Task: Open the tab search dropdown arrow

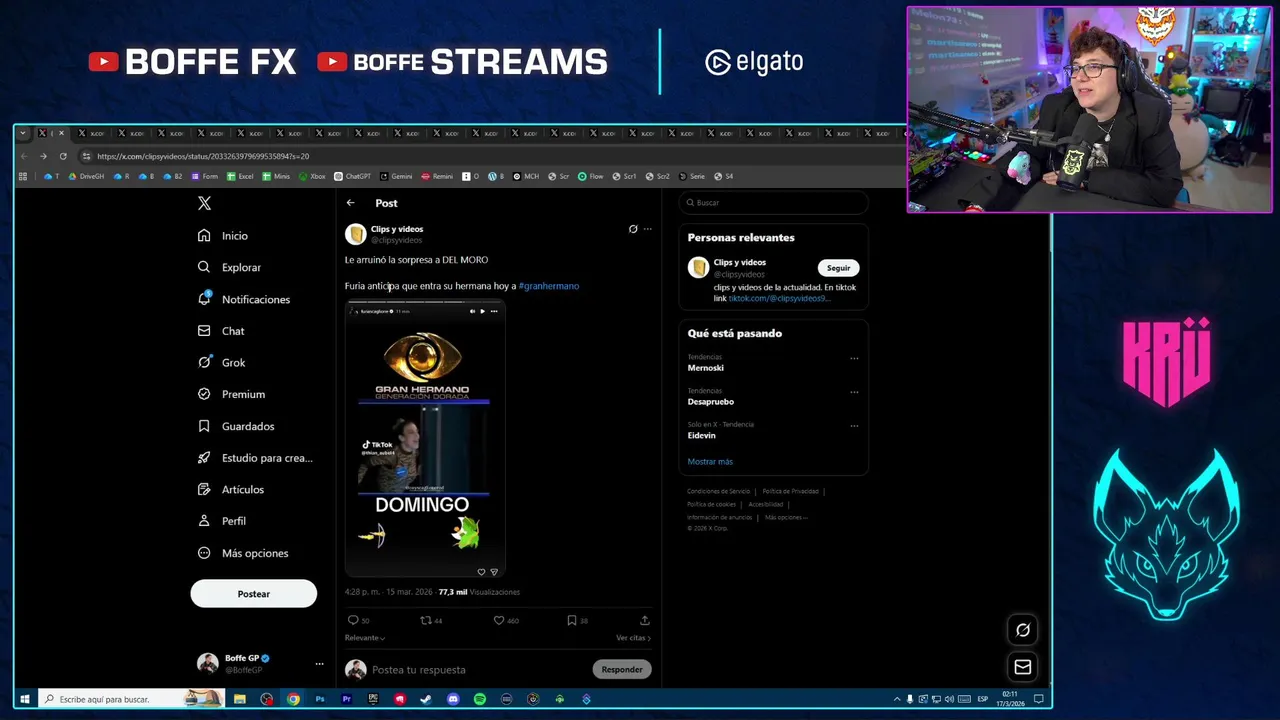Action: click(x=22, y=133)
